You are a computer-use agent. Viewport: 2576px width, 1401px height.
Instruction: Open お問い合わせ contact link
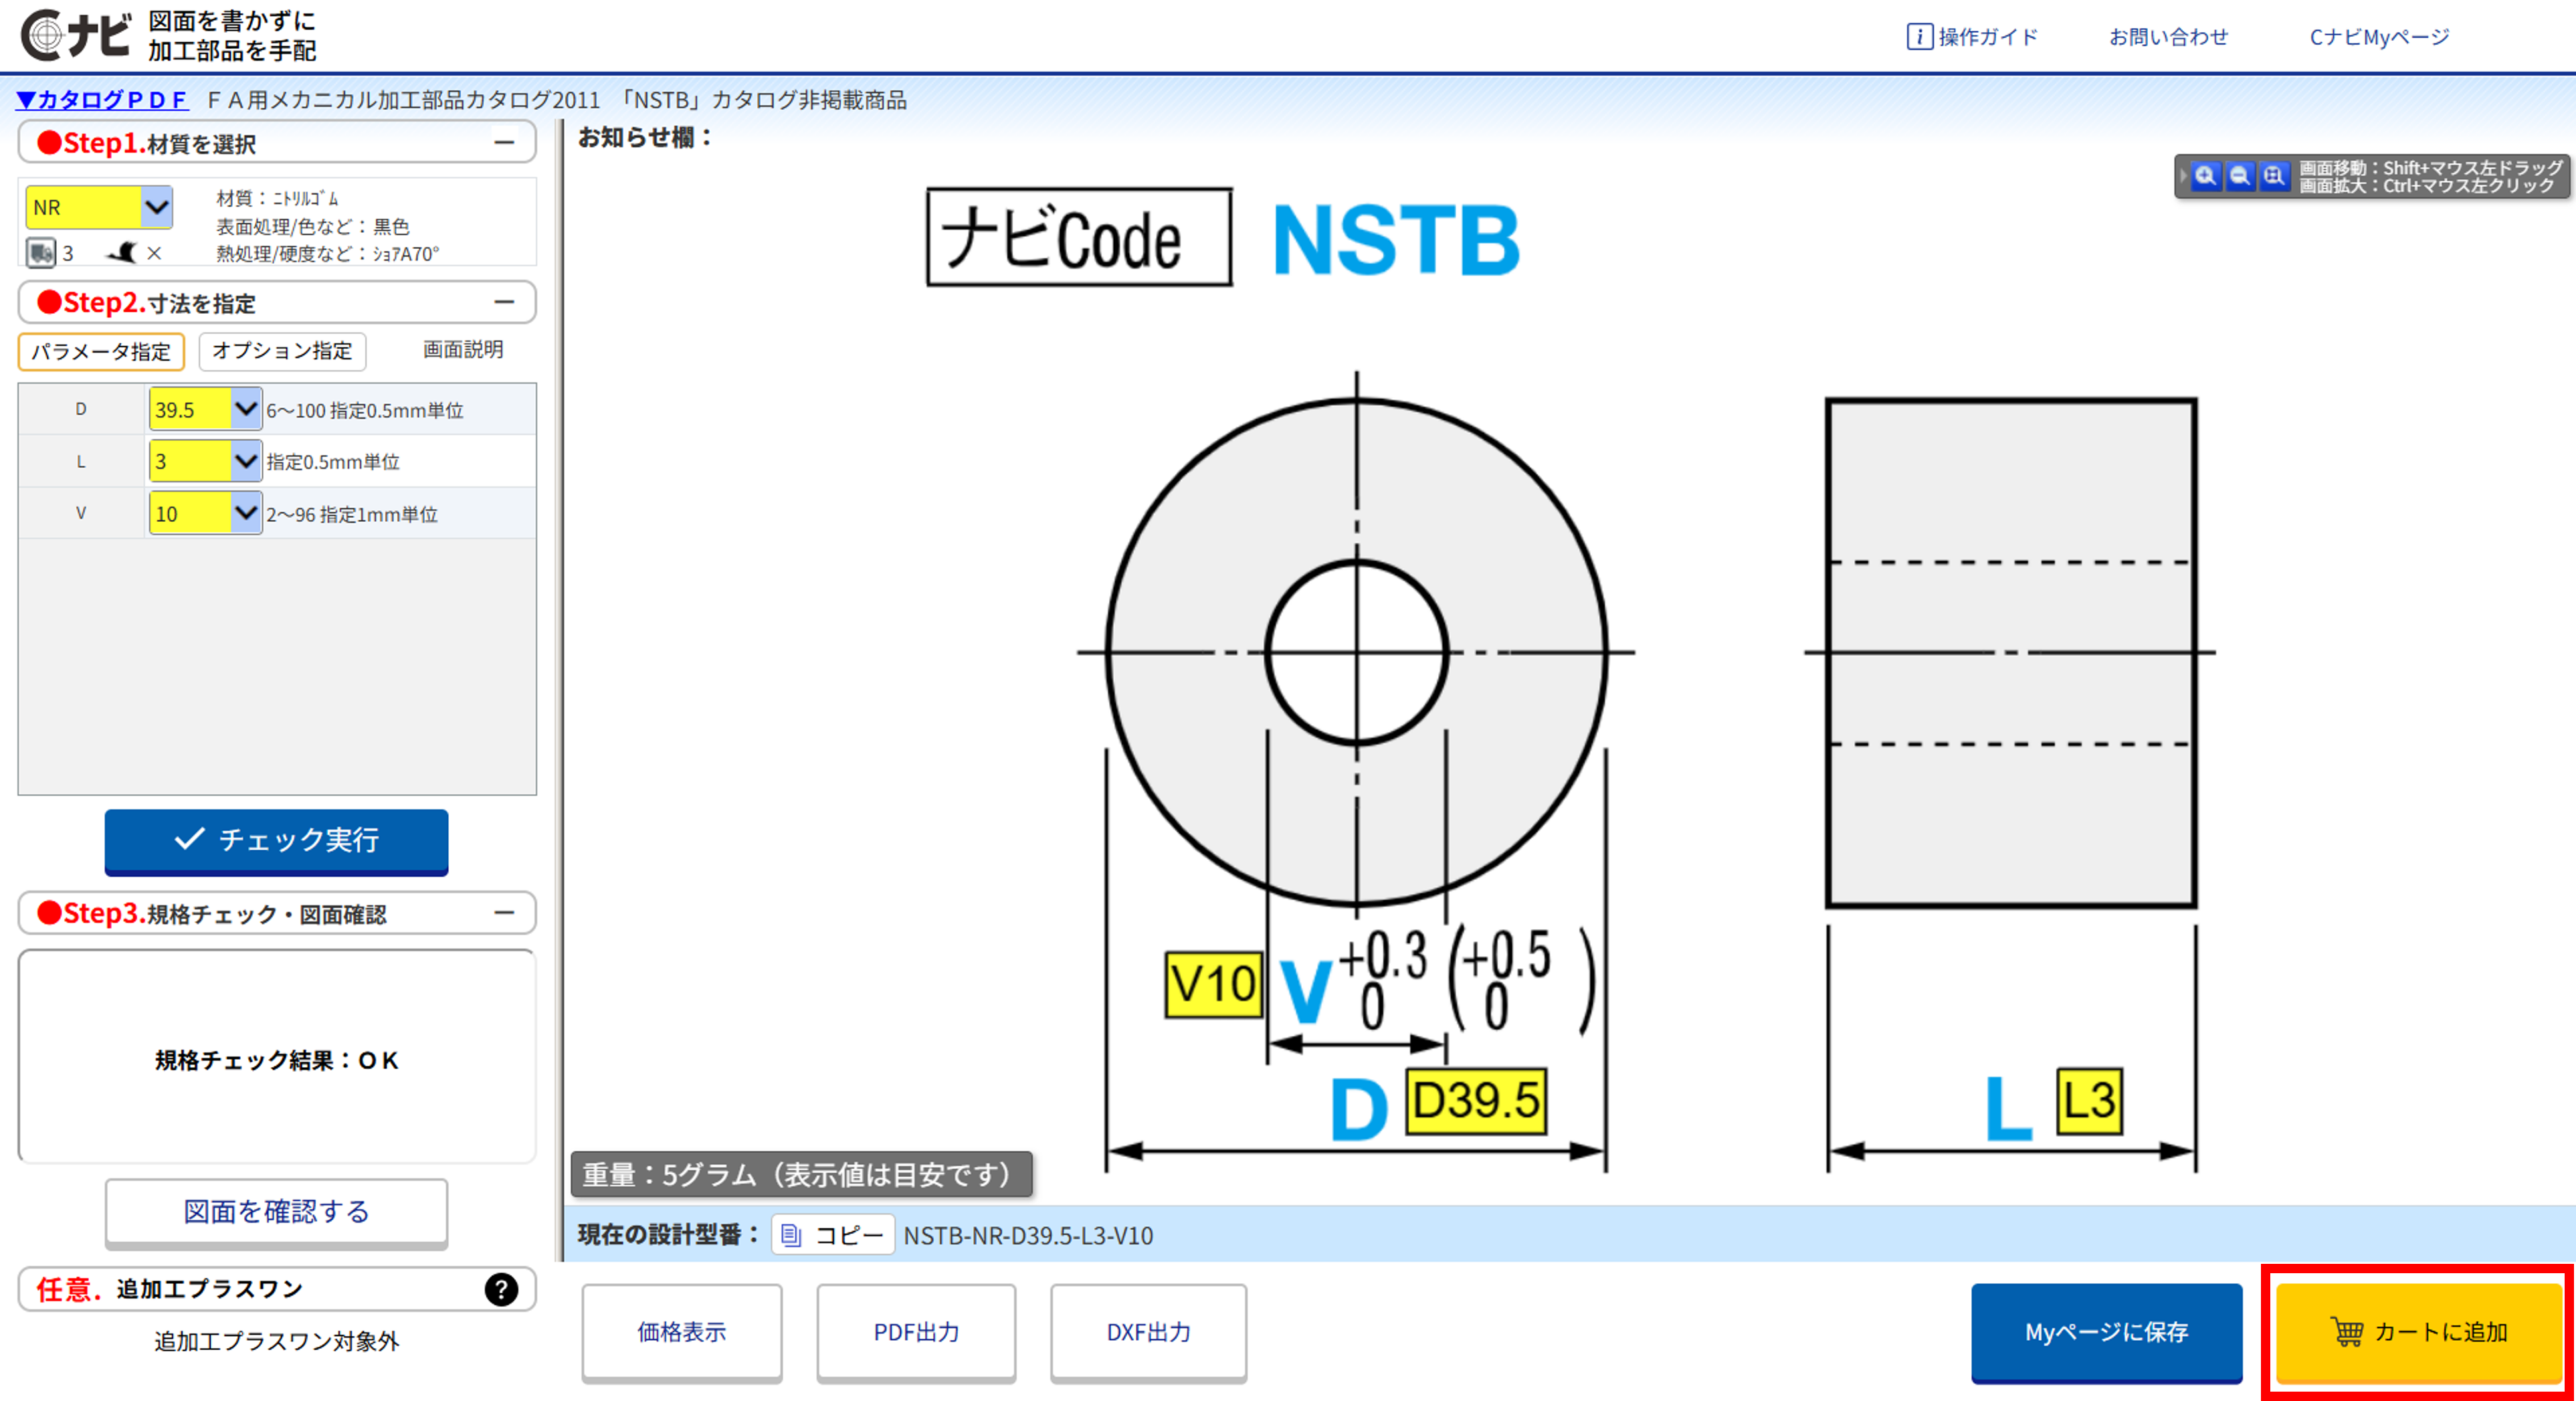(2168, 37)
